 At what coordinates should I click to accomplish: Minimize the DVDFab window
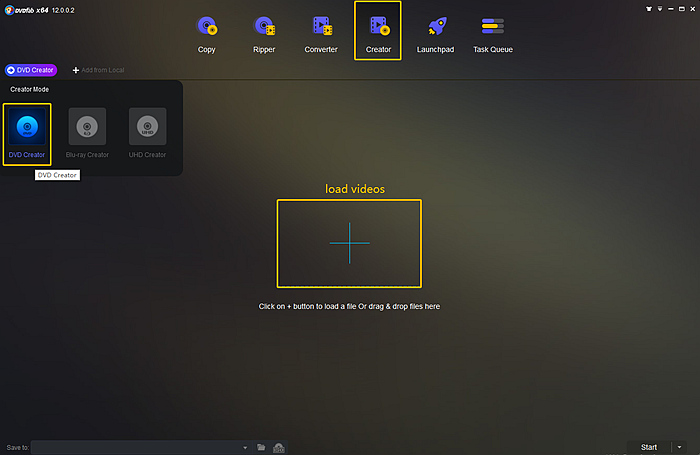[x=671, y=8]
